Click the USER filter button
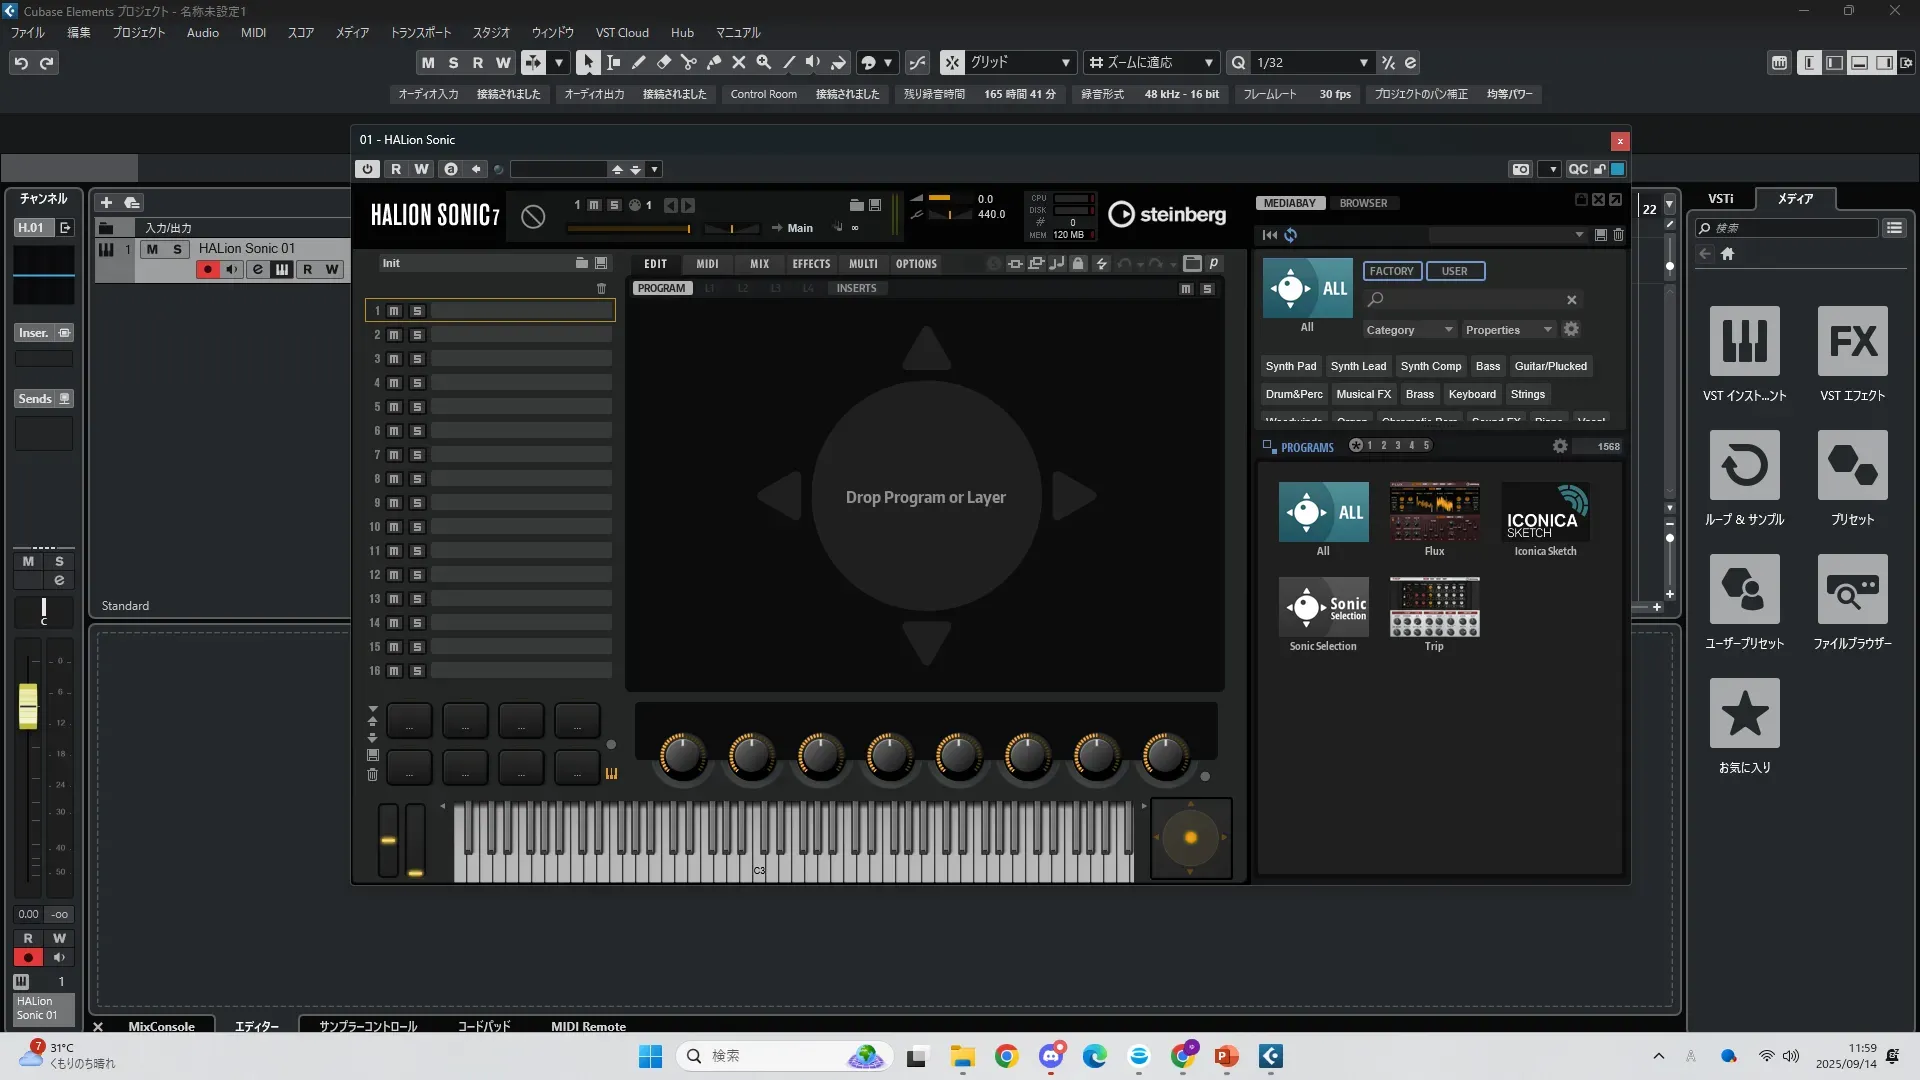This screenshot has width=1920, height=1080. point(1454,271)
